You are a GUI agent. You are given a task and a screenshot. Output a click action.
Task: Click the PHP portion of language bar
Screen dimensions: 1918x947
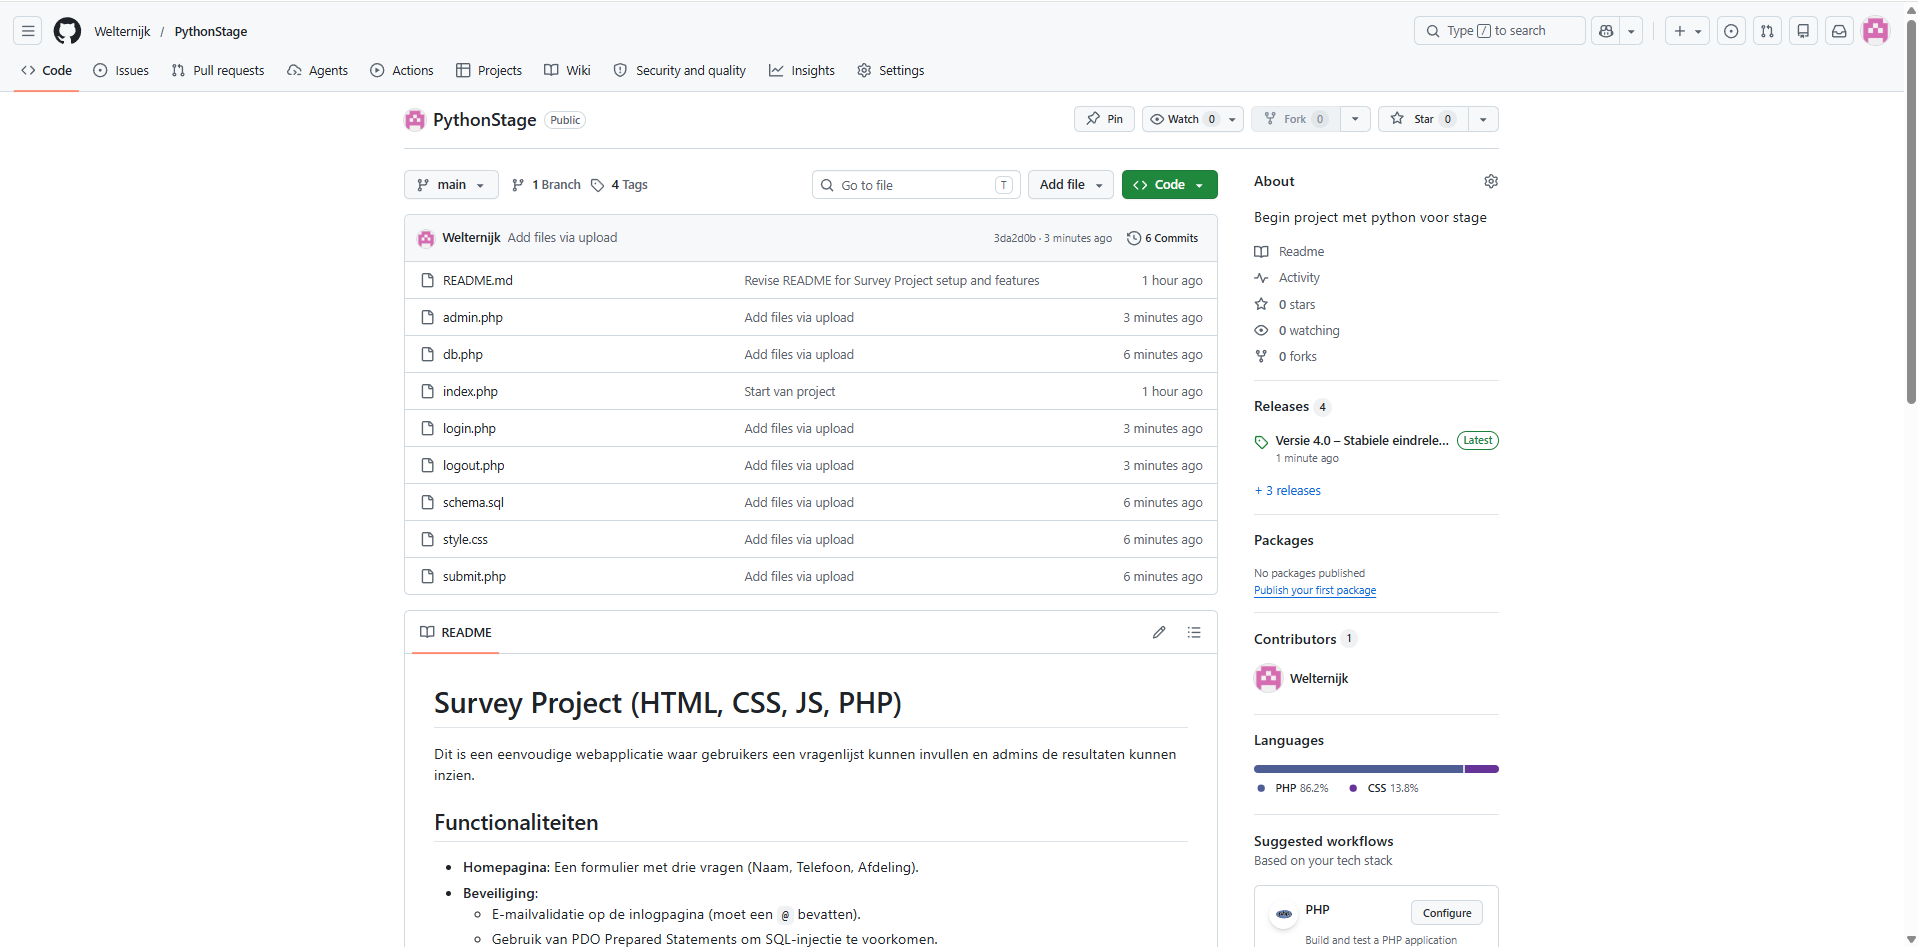pos(1358,769)
